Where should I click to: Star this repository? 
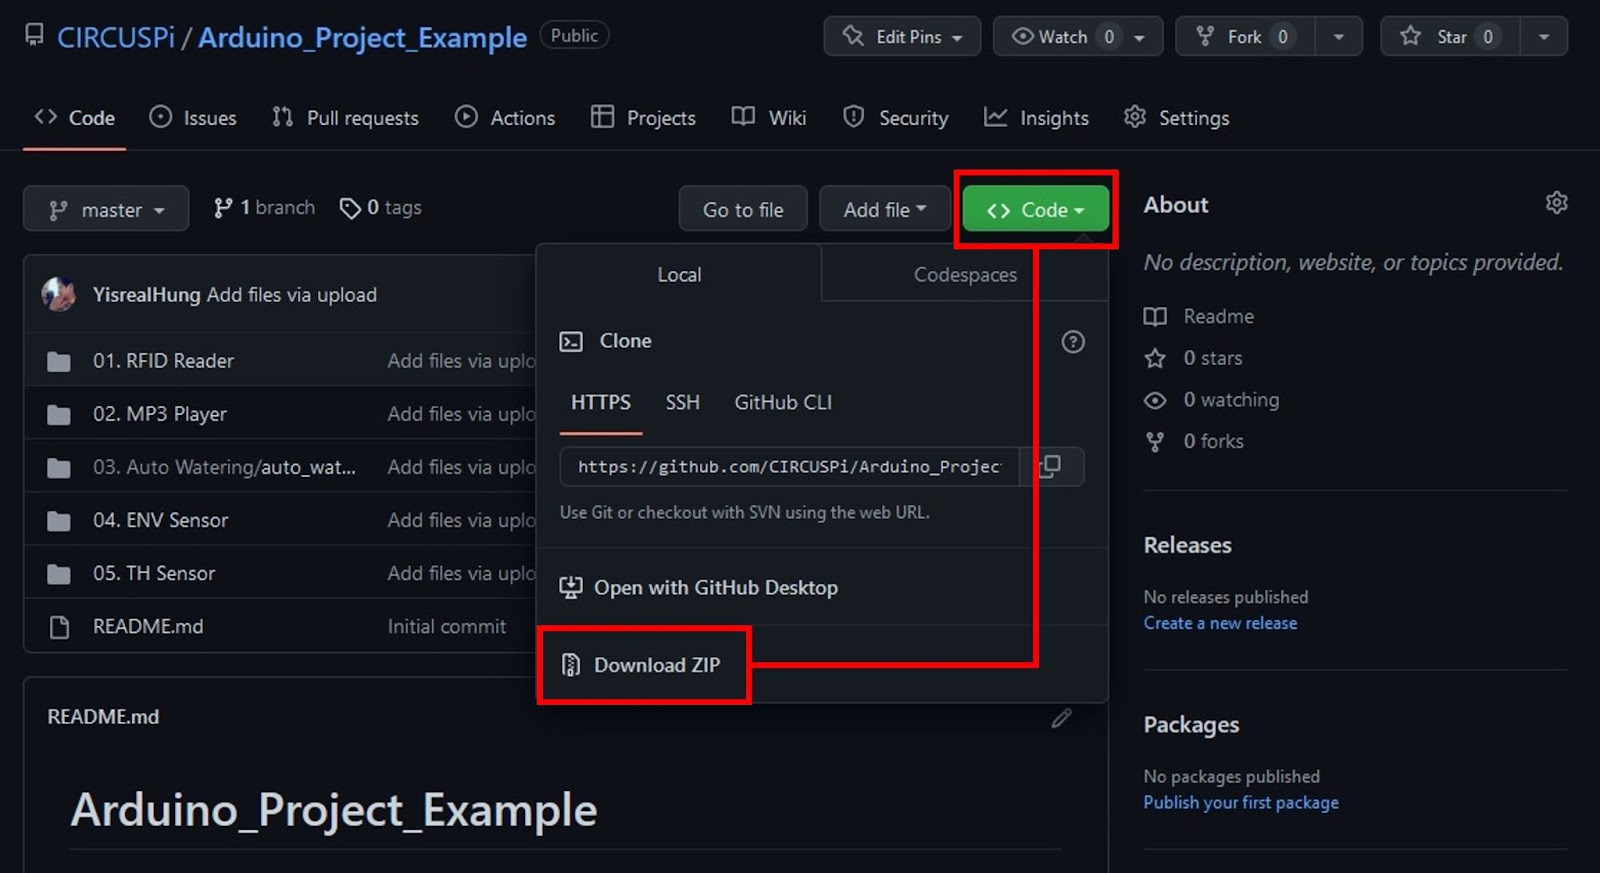1452,36
